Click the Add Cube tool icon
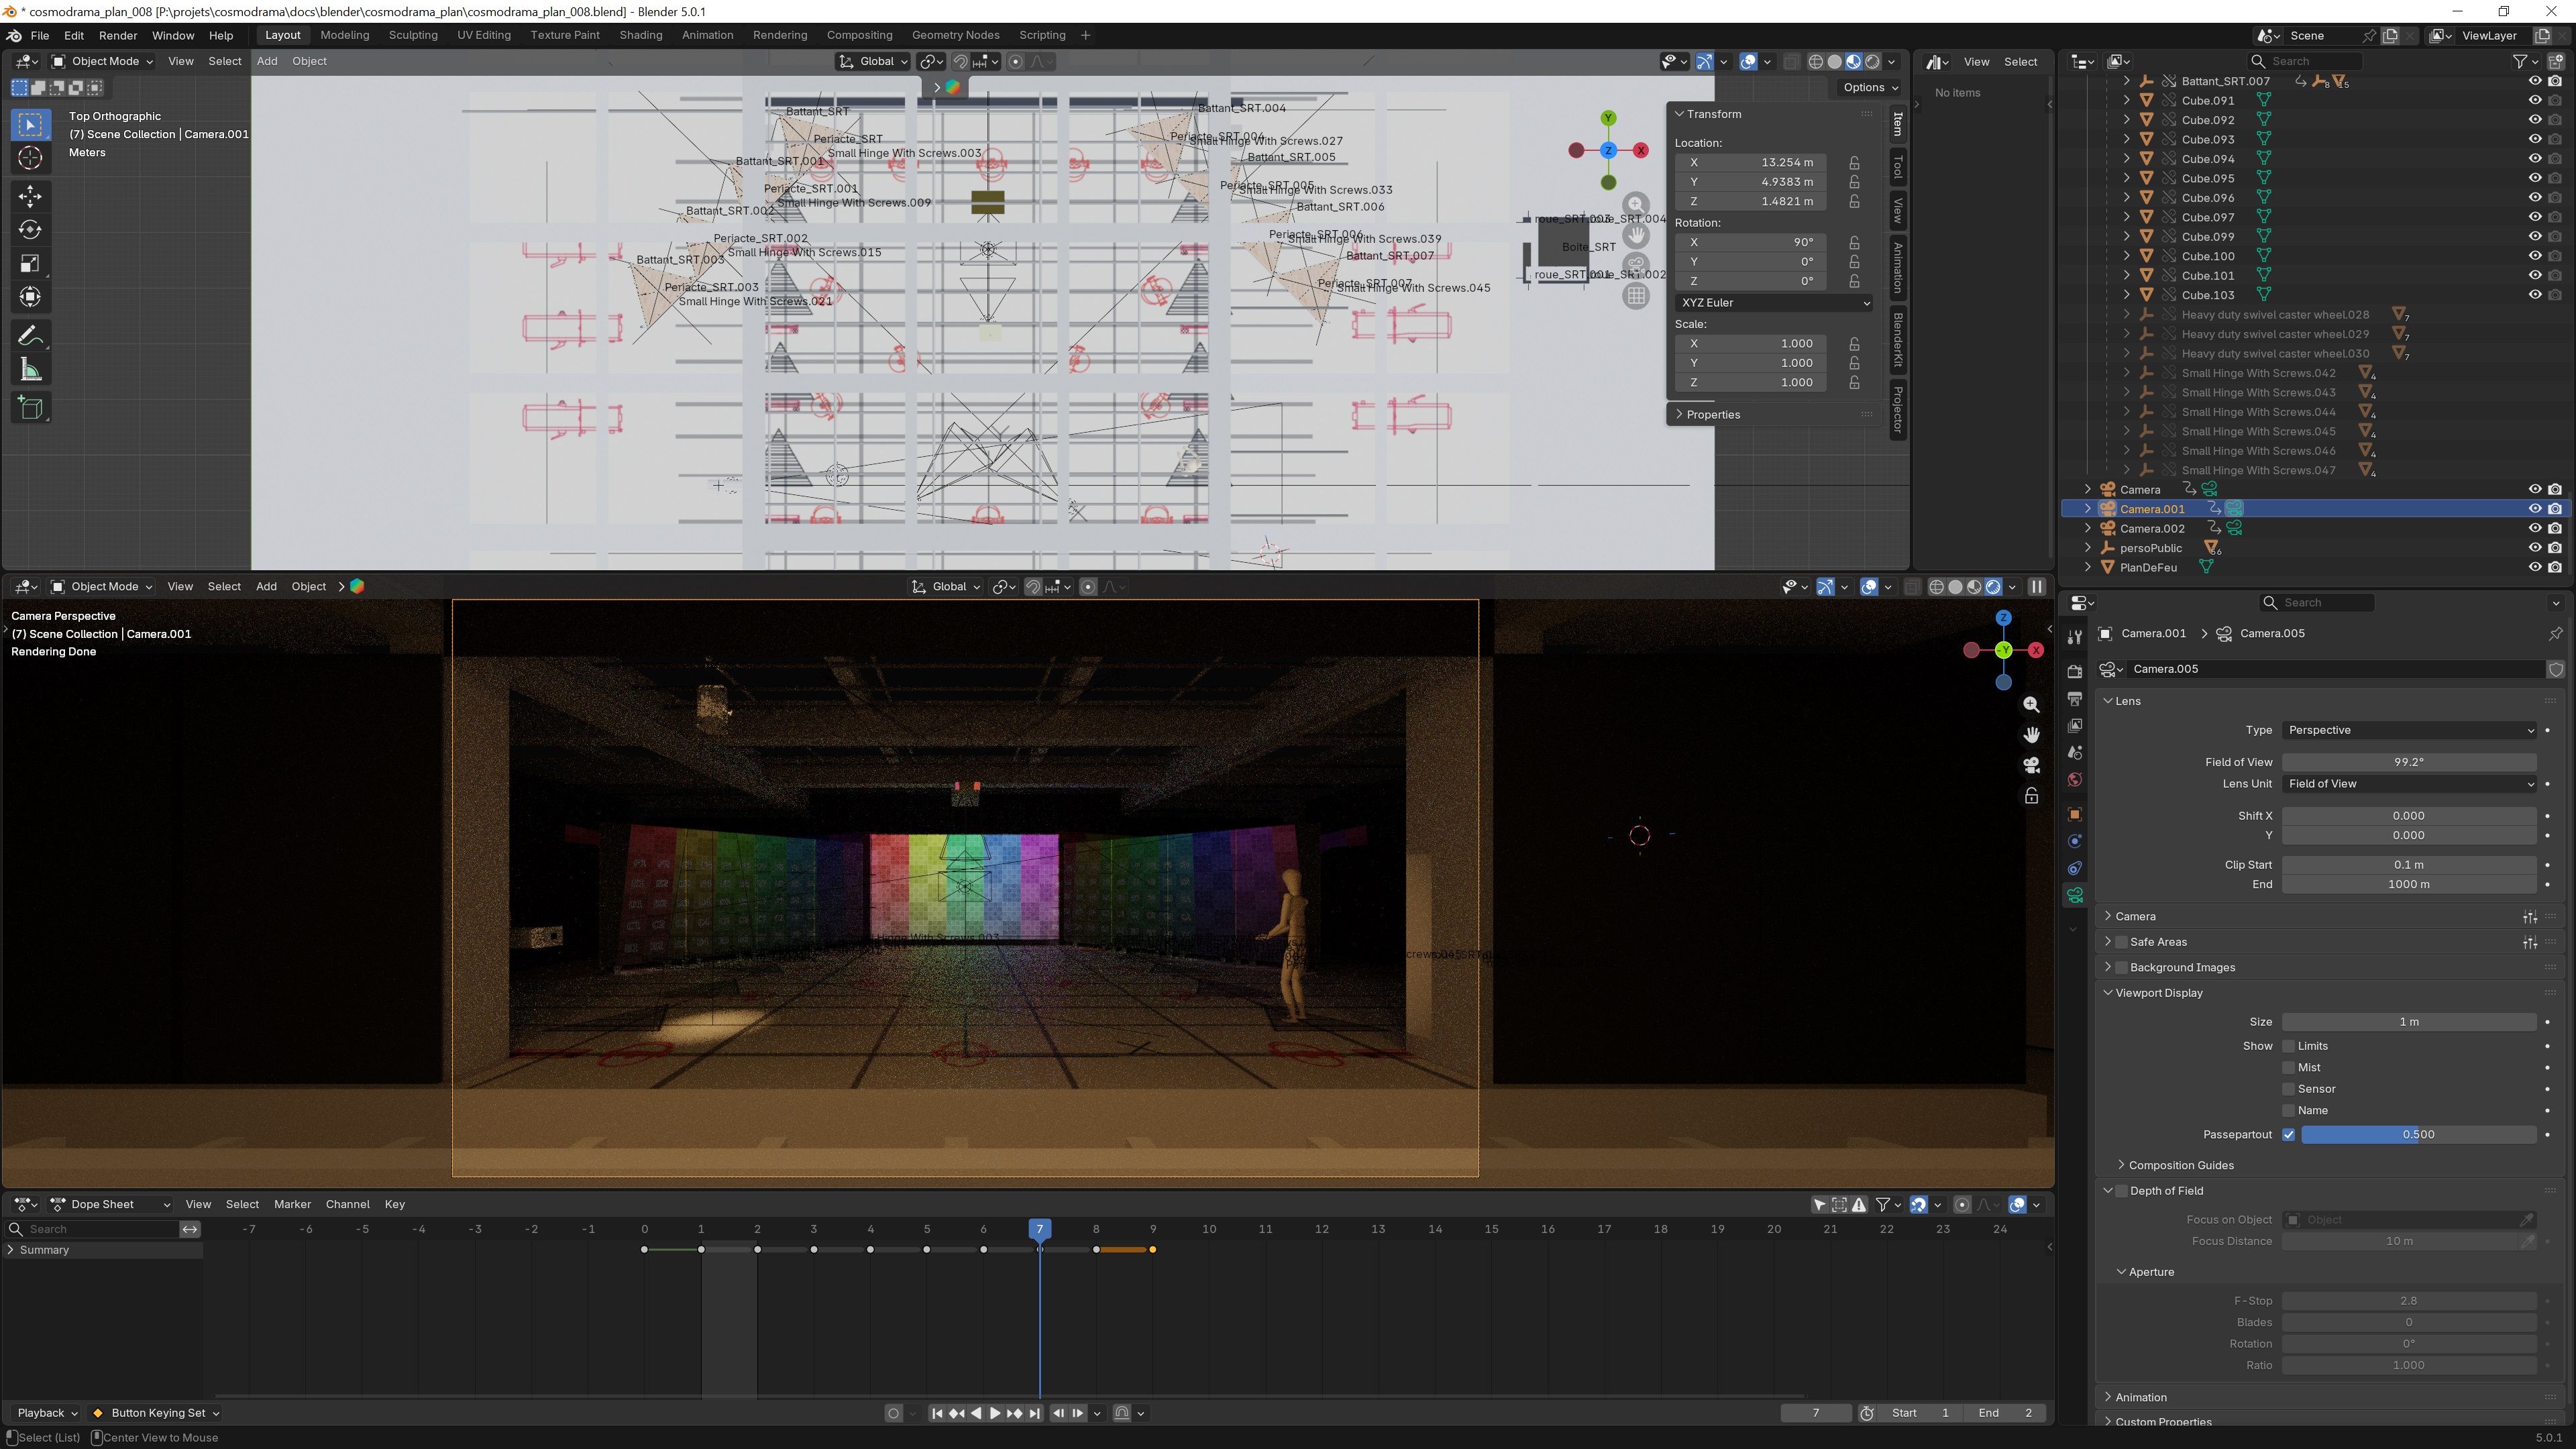 pyautogui.click(x=30, y=407)
